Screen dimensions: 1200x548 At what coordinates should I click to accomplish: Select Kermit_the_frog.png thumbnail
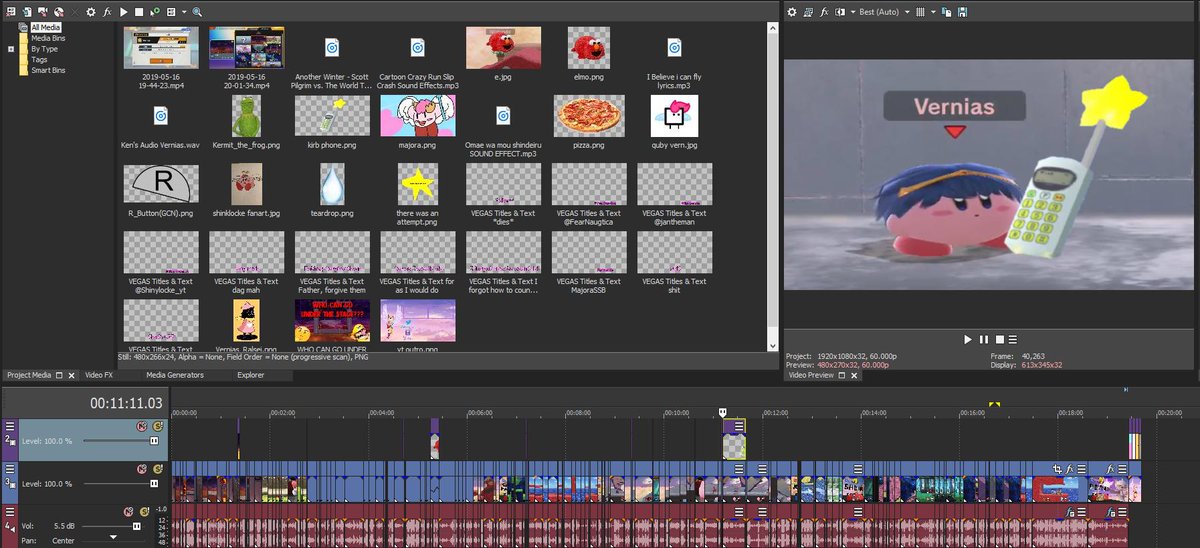246,116
